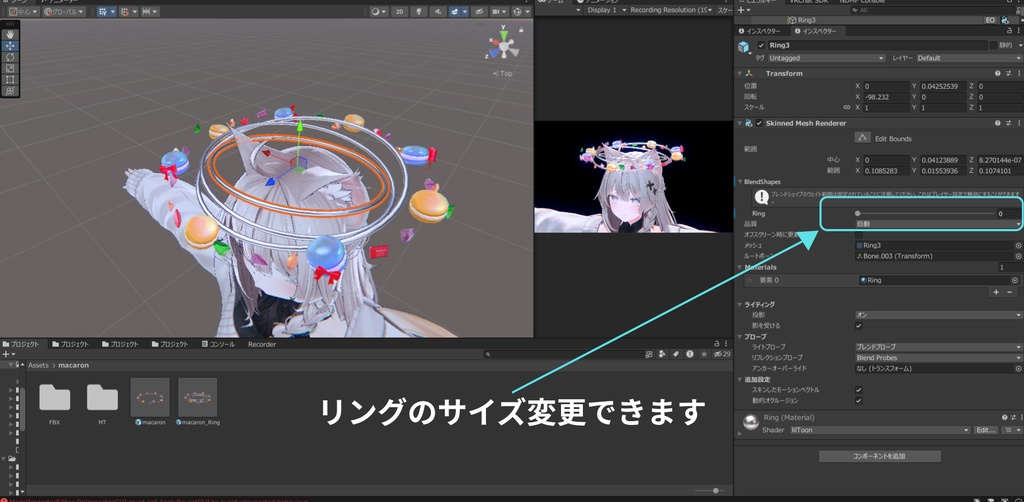Collapse the BlendShapes section
1024x502 pixels.
(740, 181)
